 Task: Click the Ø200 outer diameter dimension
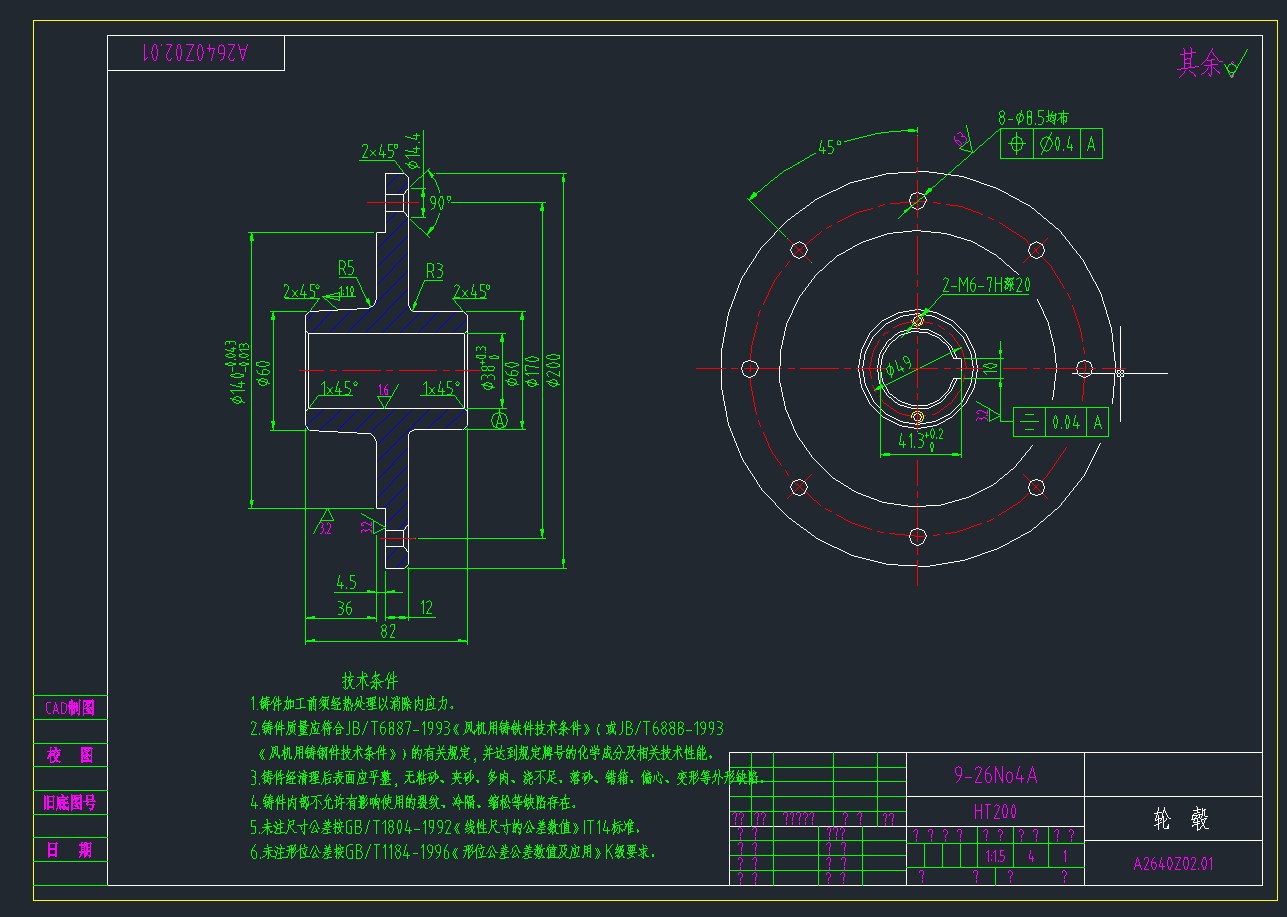[553, 370]
